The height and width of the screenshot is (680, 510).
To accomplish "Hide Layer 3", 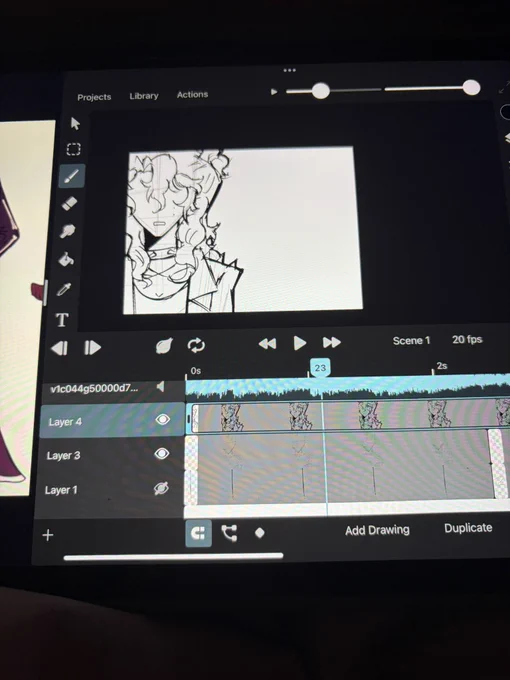I will tap(162, 454).
